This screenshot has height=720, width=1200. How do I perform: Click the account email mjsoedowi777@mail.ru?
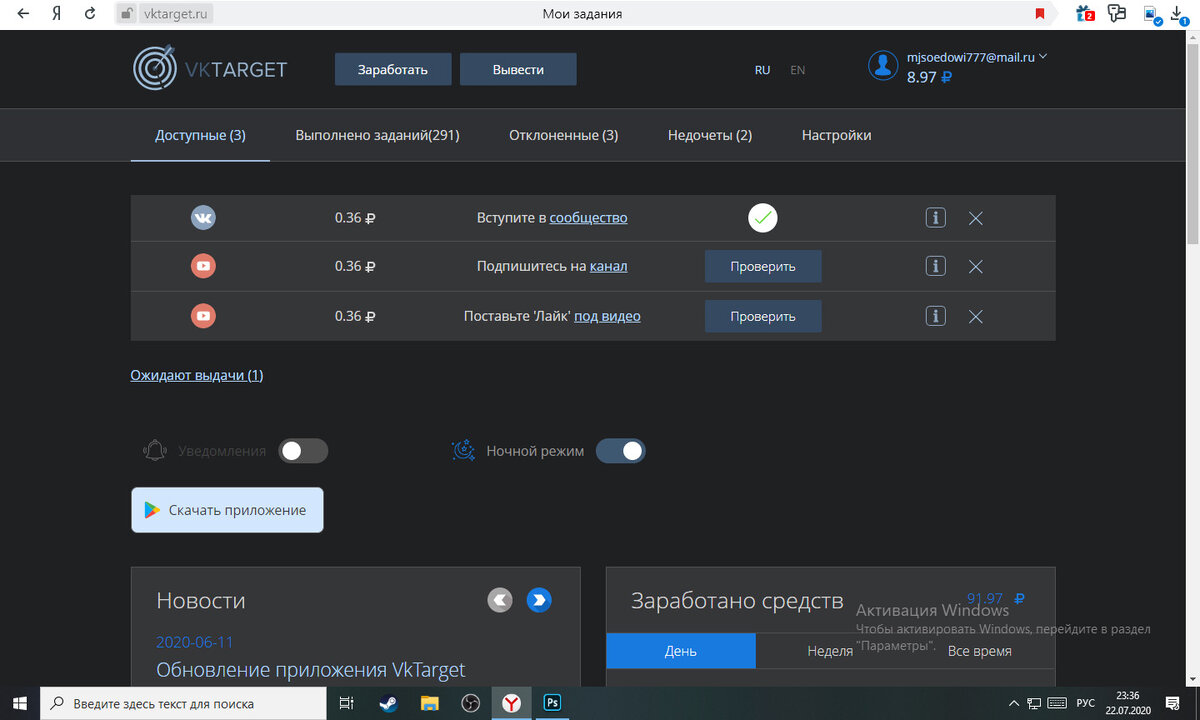[x=970, y=57]
